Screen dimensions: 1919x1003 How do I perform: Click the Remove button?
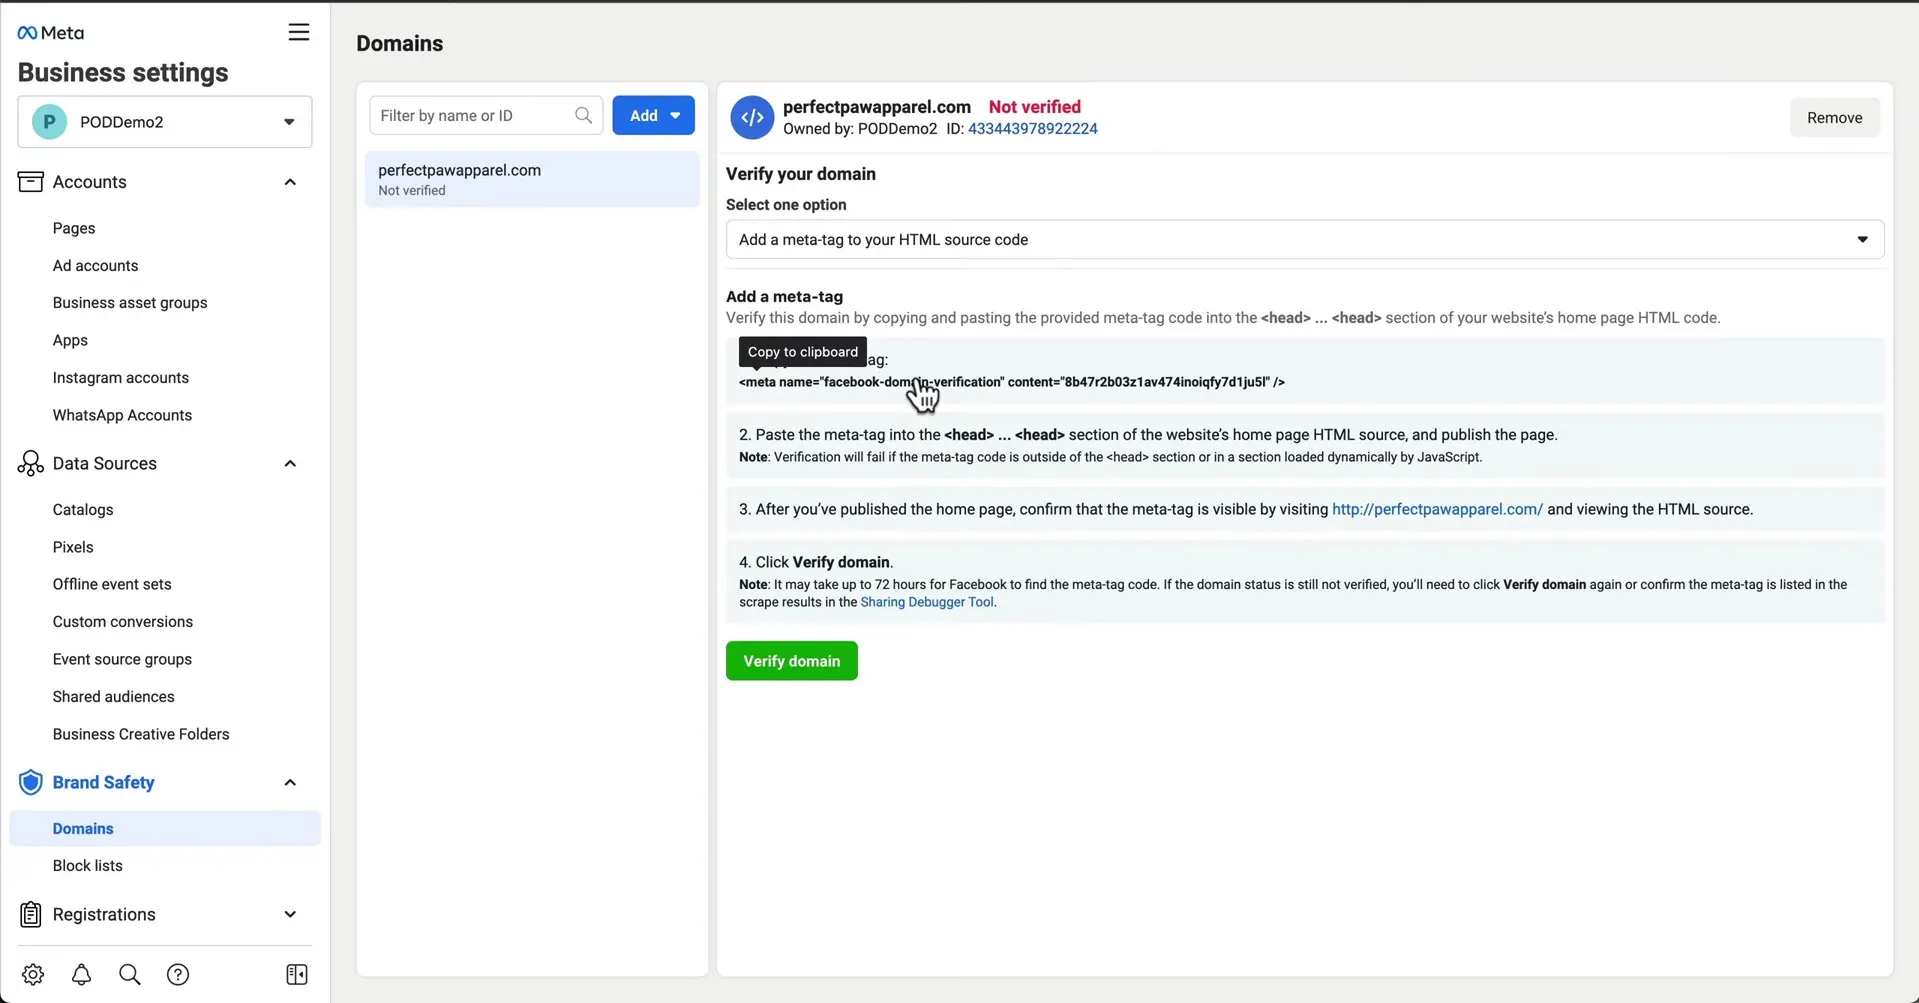(x=1834, y=118)
